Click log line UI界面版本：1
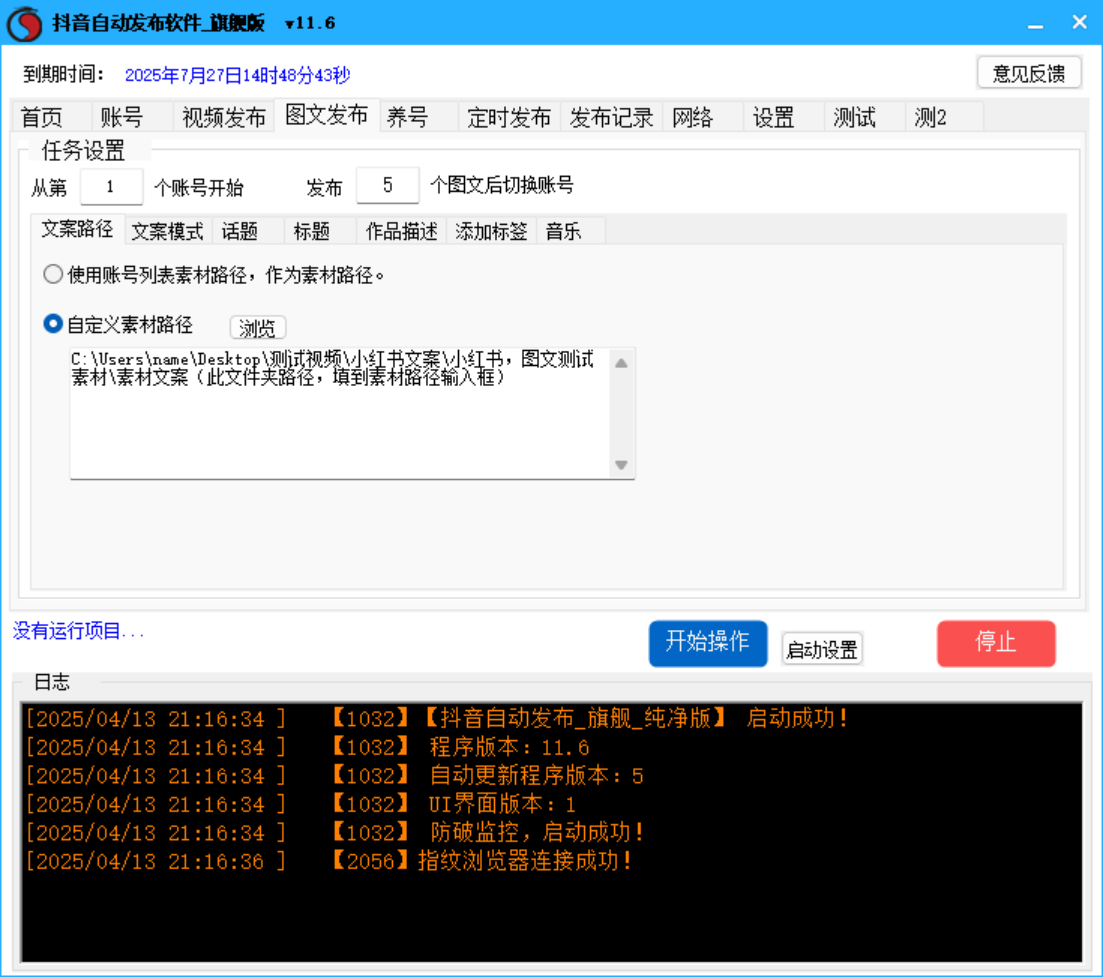Viewport: 1103px width, 977px height. (300, 804)
